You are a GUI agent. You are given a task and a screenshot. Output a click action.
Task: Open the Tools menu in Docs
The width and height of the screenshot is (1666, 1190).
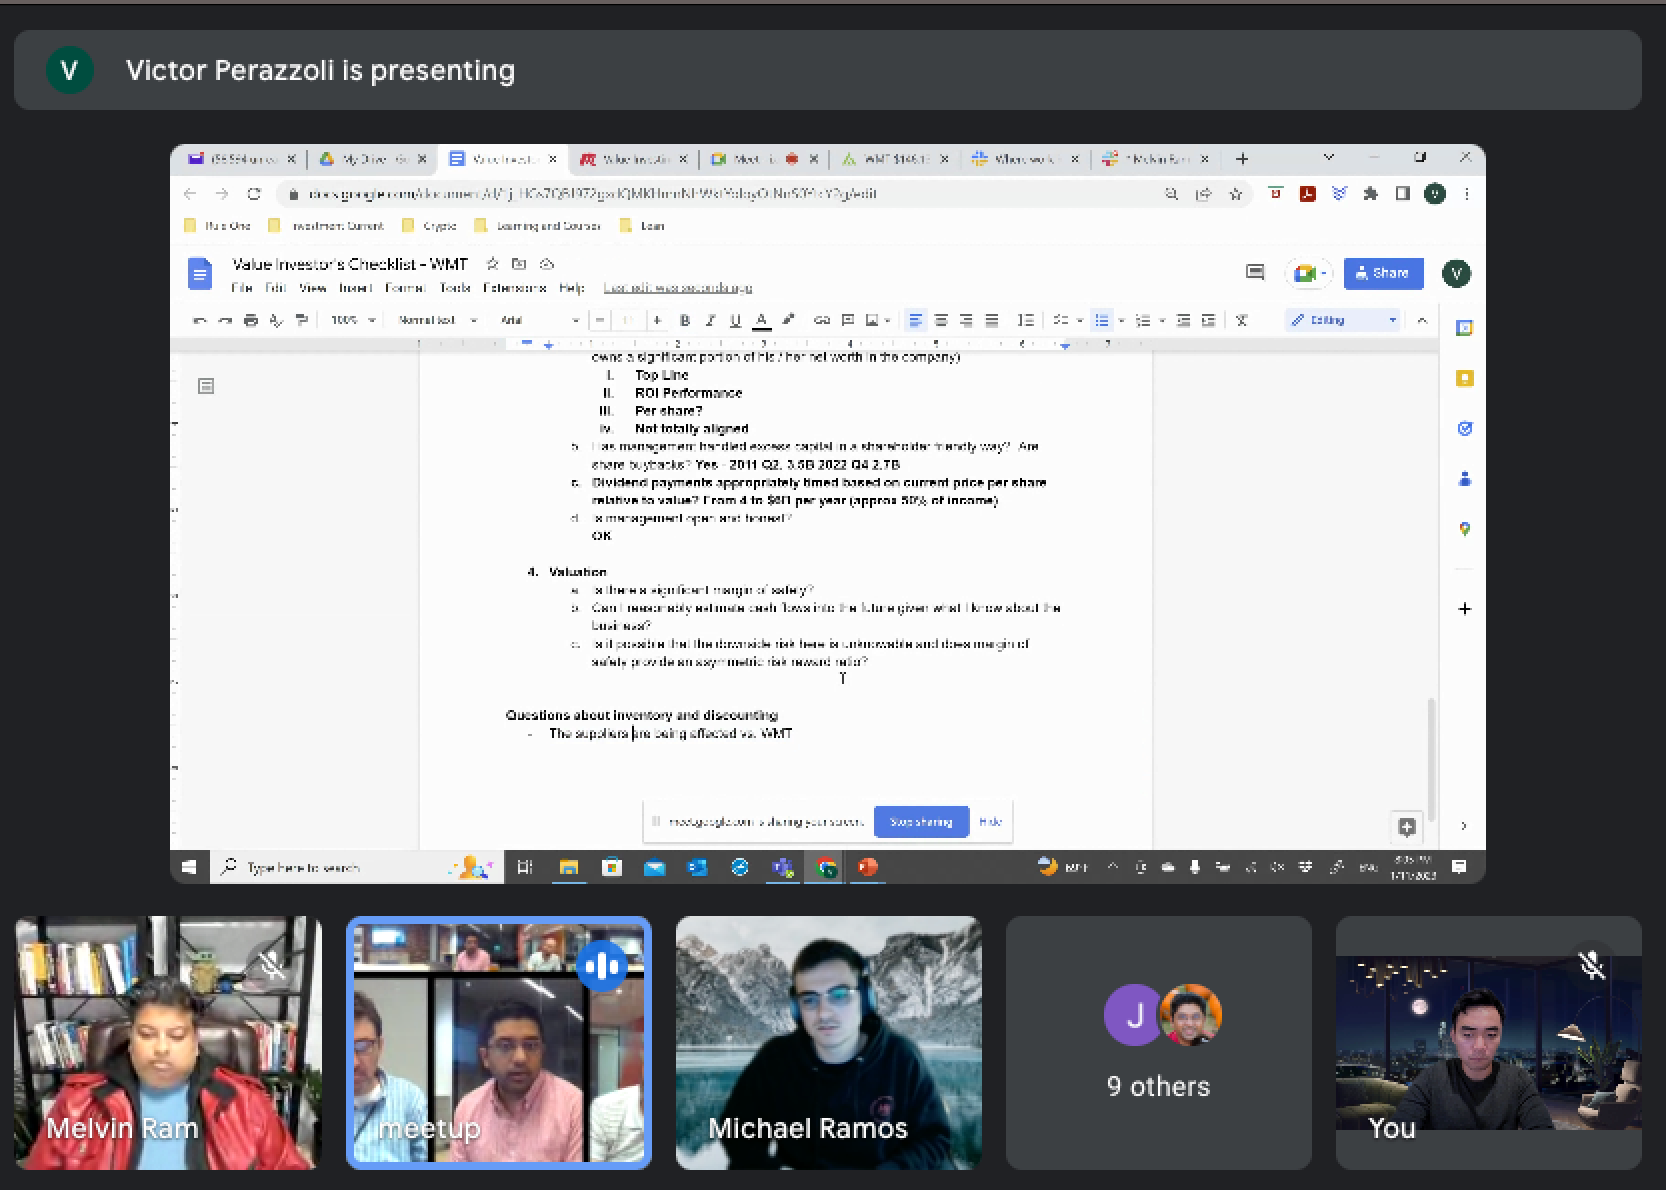click(454, 288)
